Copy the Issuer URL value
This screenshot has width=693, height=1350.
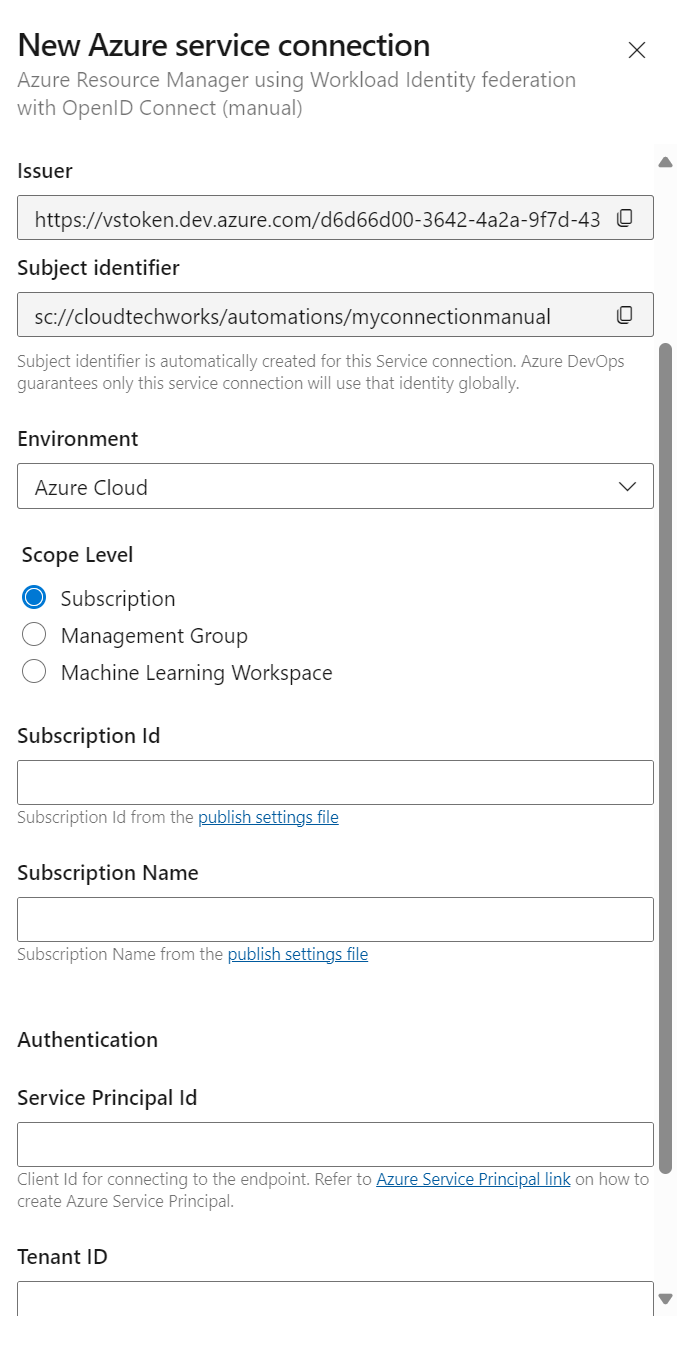pyautogui.click(x=625, y=217)
